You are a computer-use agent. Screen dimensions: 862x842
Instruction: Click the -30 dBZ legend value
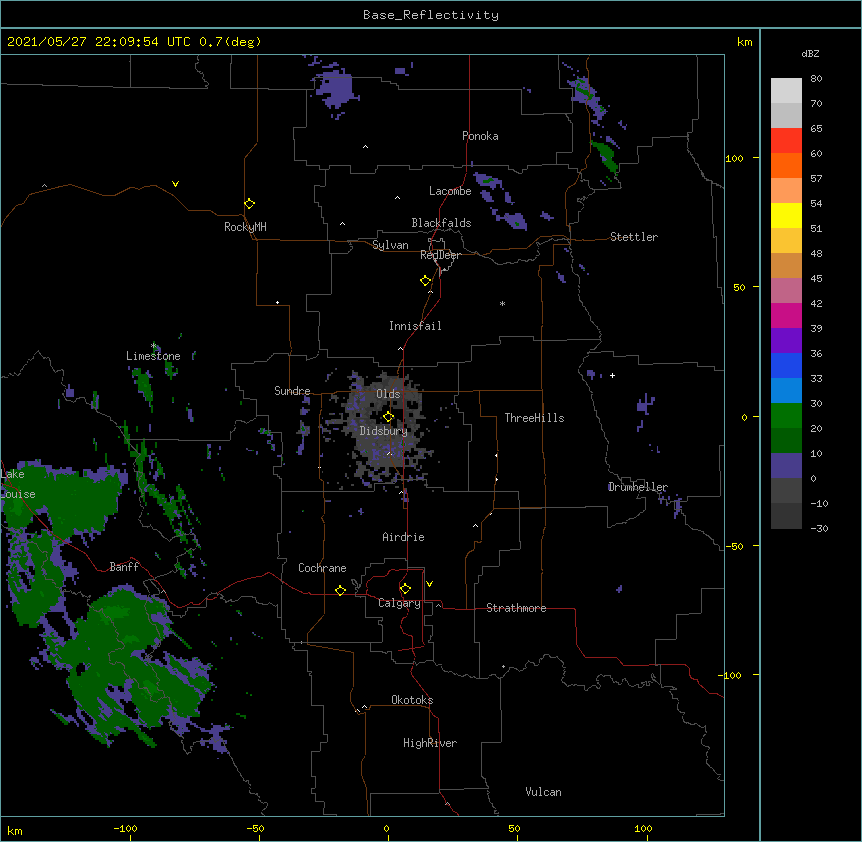pos(819,529)
